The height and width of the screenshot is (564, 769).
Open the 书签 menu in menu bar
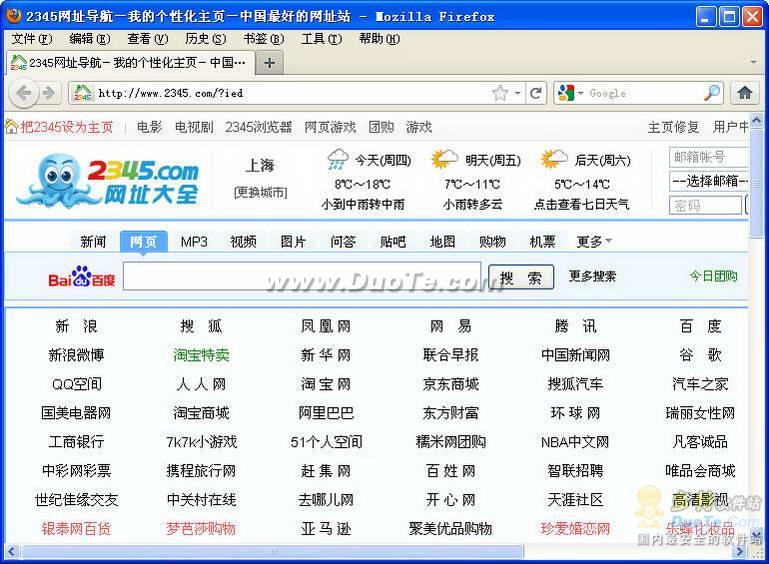[x=263, y=39]
